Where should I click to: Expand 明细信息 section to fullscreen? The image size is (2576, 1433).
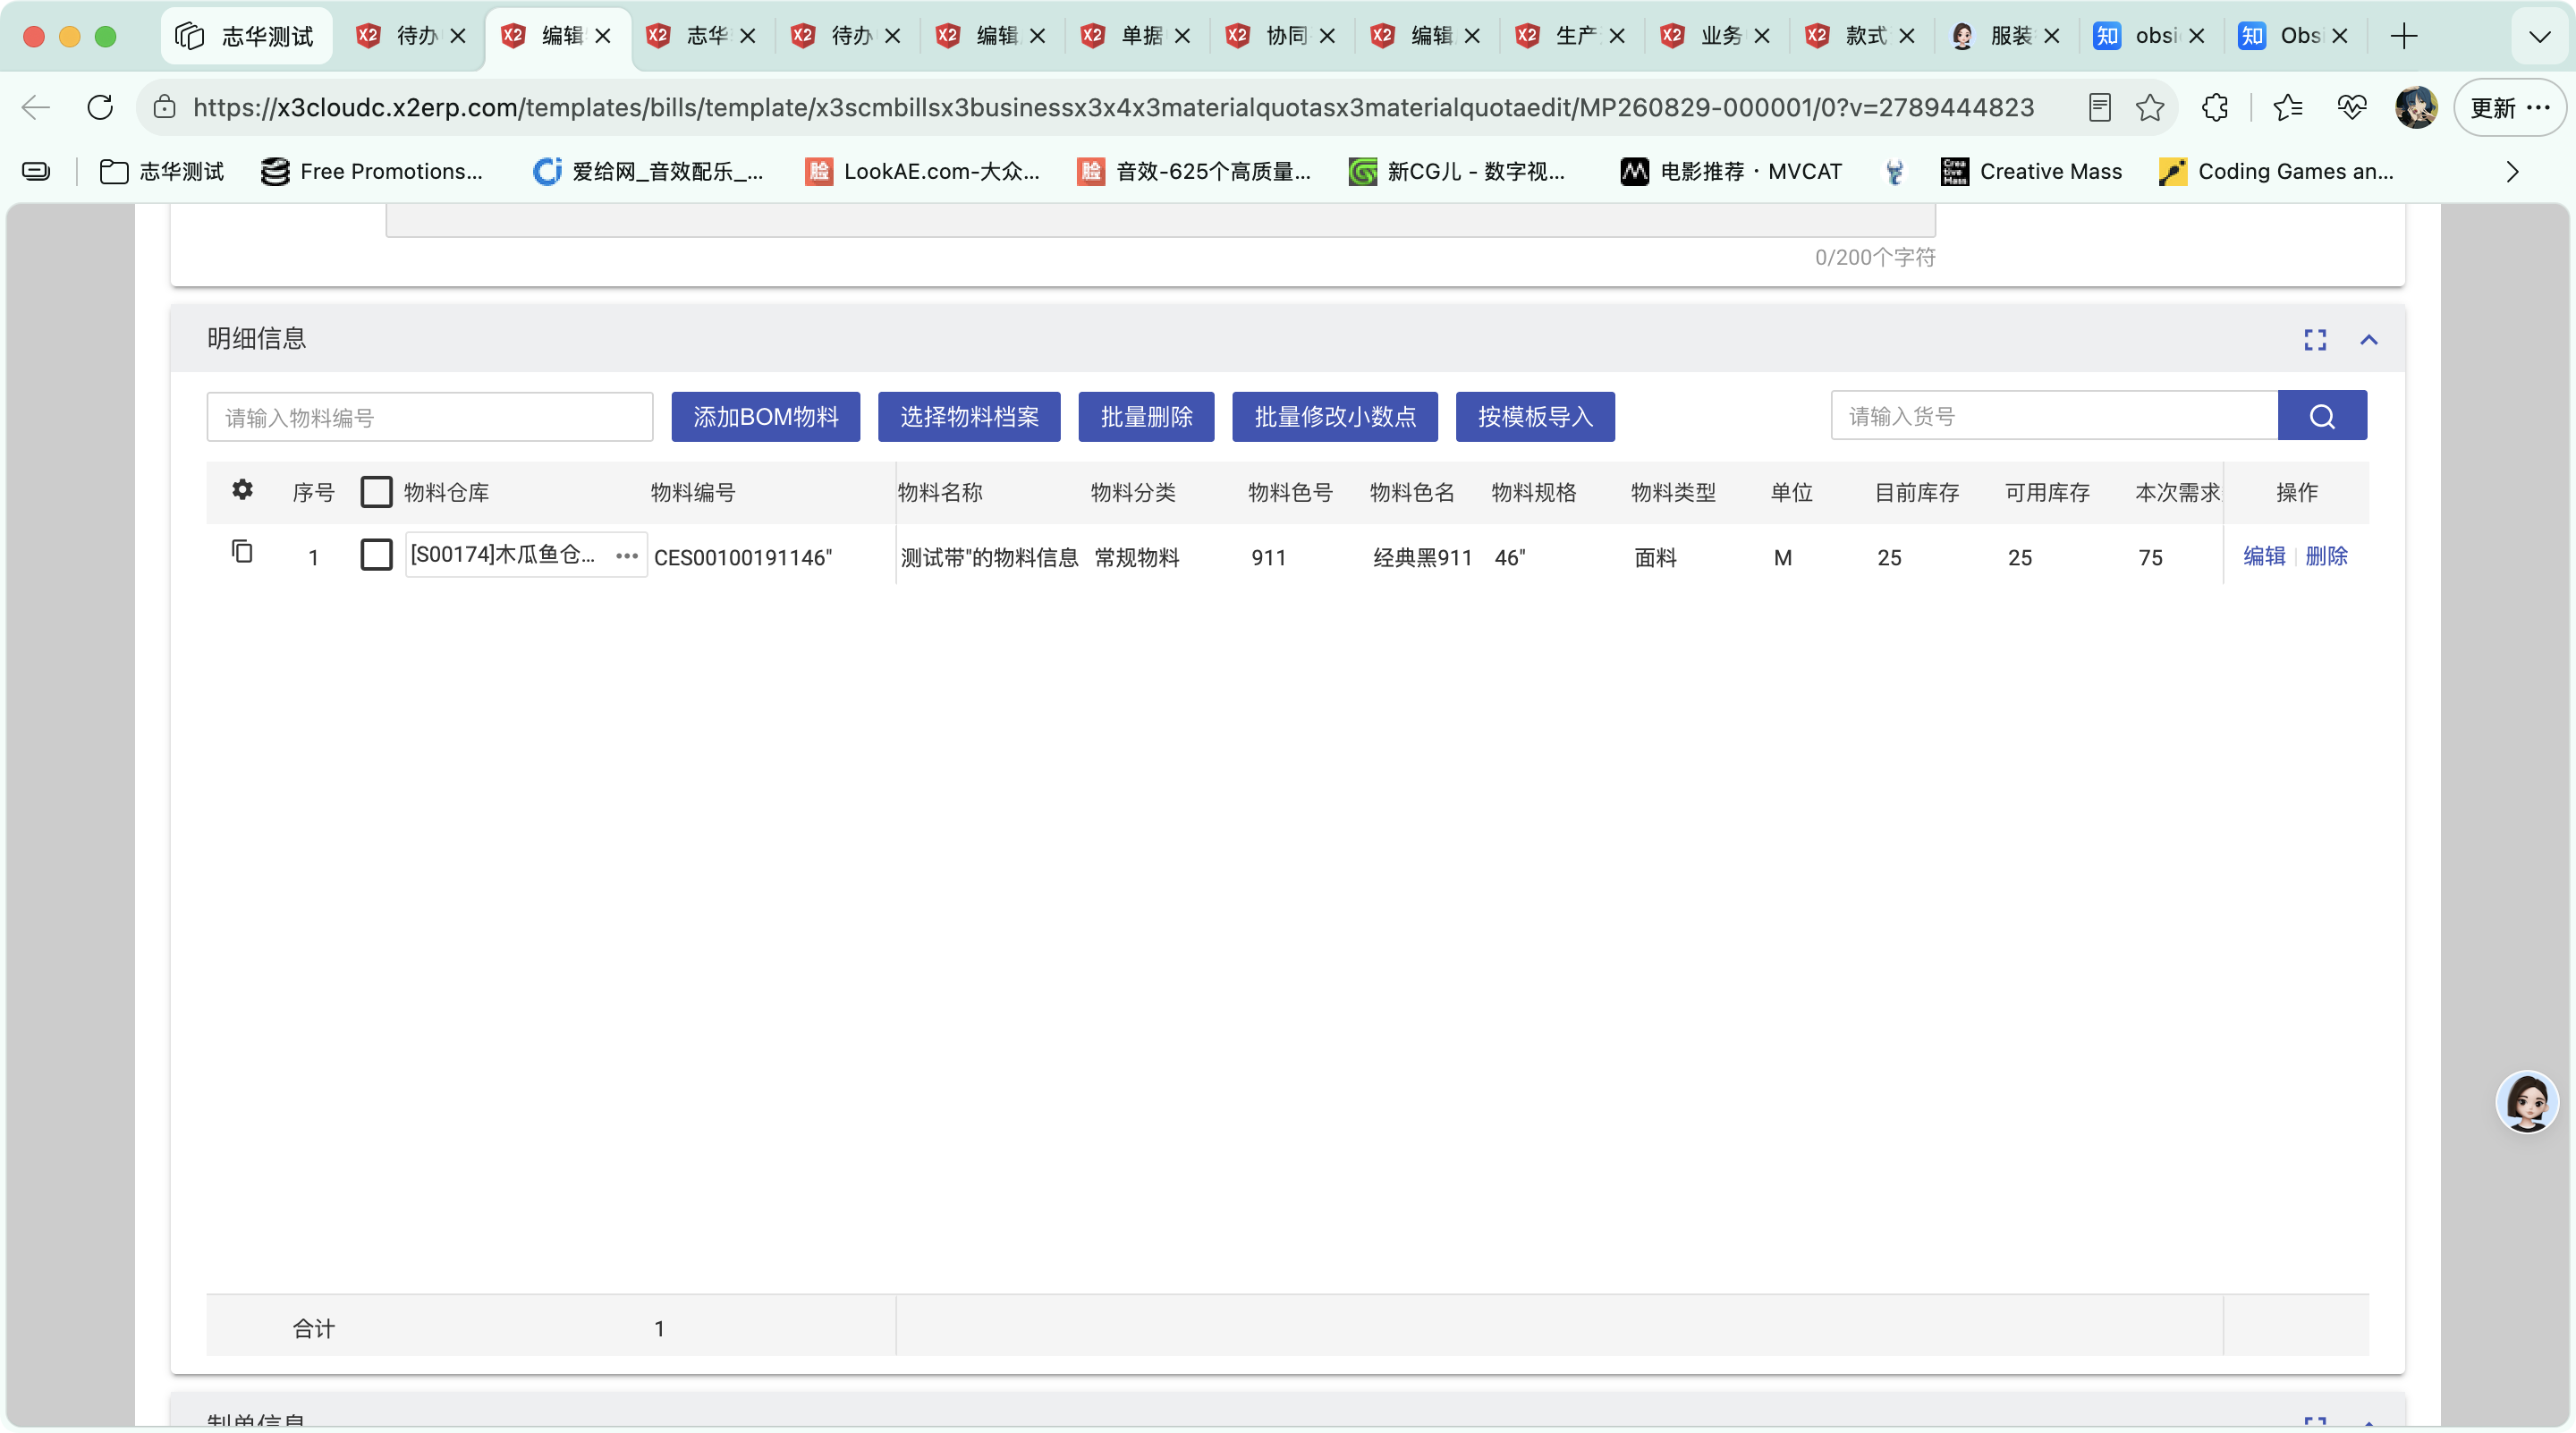pyautogui.click(x=2315, y=340)
